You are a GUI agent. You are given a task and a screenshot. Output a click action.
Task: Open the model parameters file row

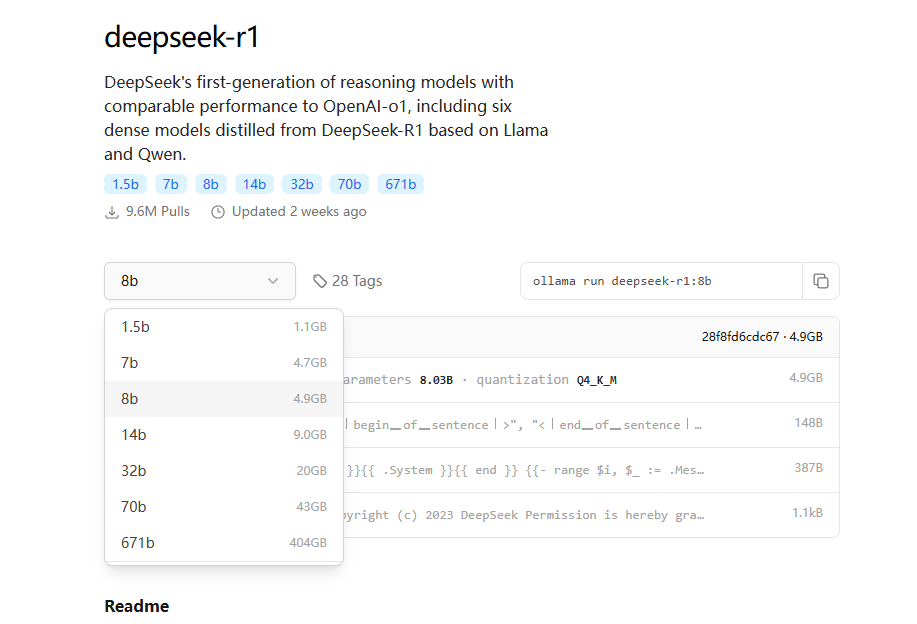[590, 380]
